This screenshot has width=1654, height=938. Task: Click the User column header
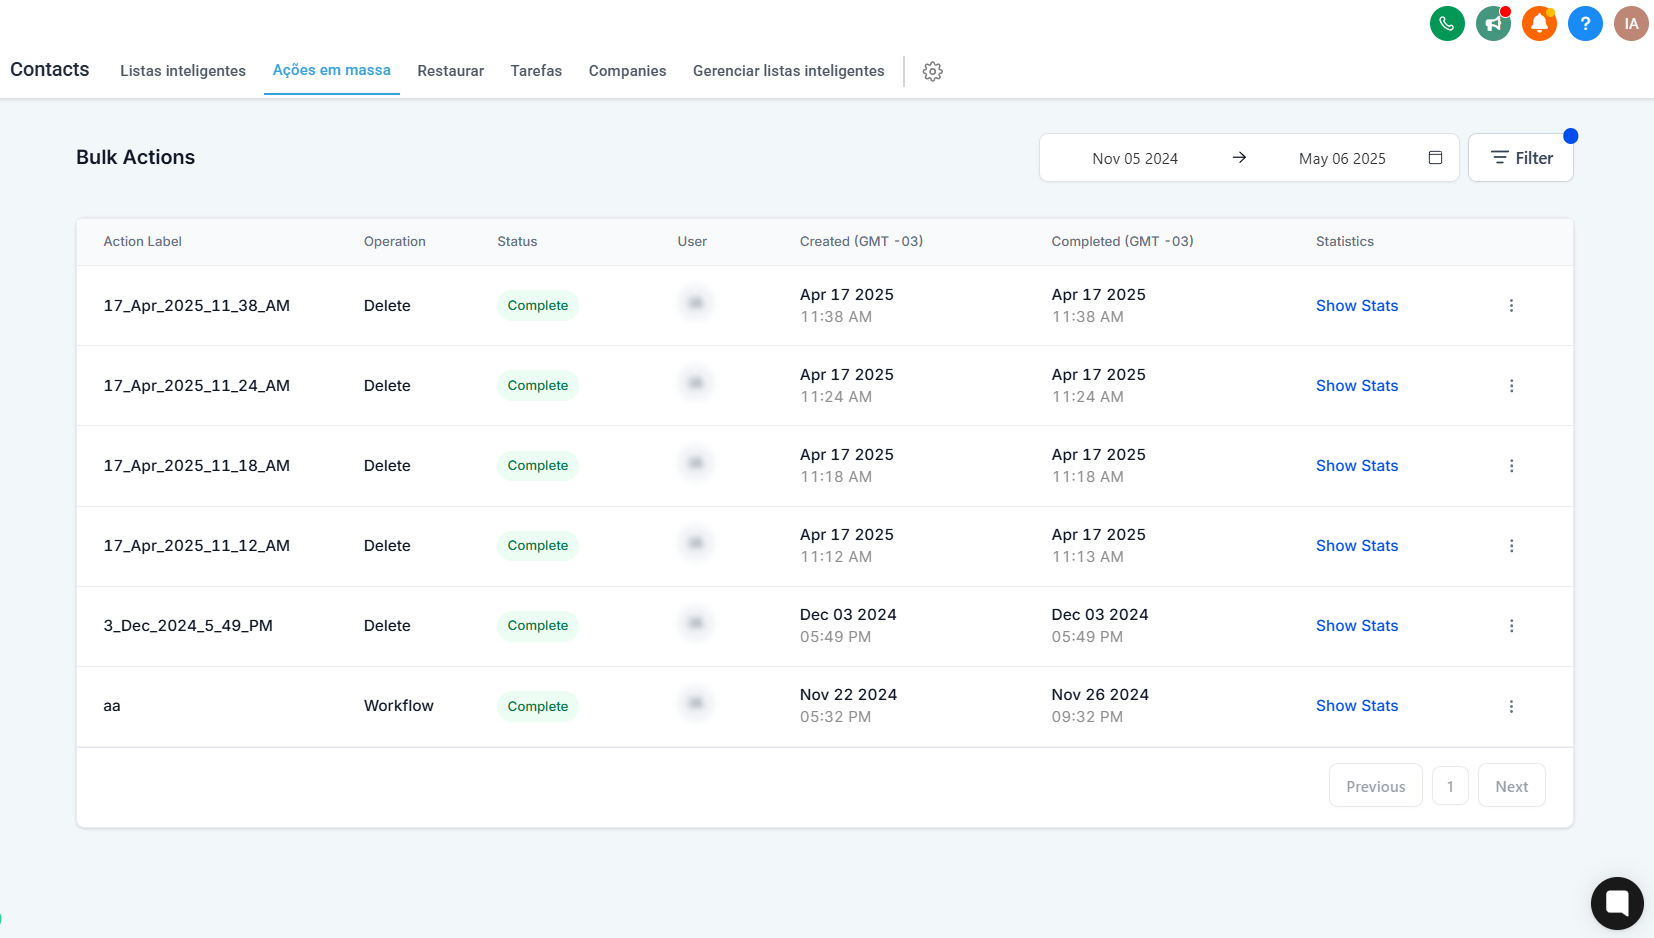pos(692,241)
